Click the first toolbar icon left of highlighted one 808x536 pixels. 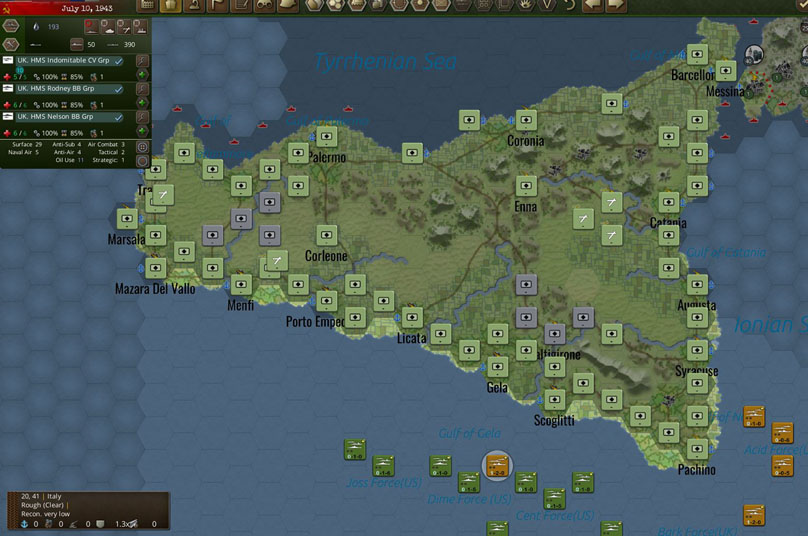coord(147,5)
